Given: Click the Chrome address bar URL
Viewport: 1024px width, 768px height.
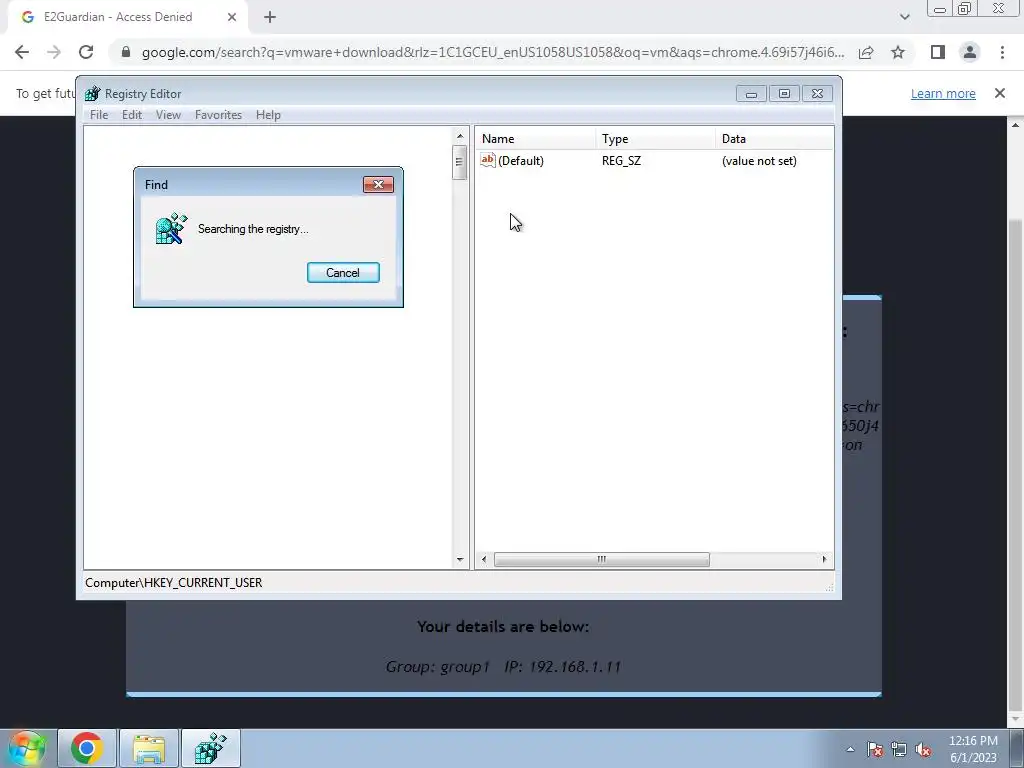Looking at the screenshot, I should (493, 52).
